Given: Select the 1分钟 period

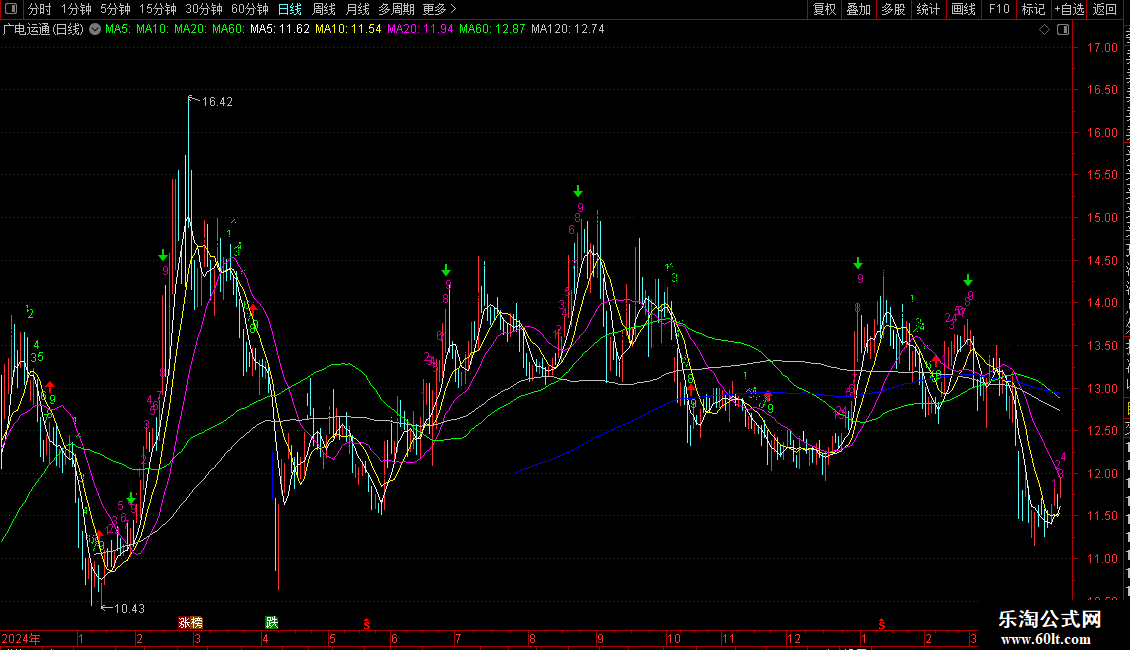Looking at the screenshot, I should 76,9.
